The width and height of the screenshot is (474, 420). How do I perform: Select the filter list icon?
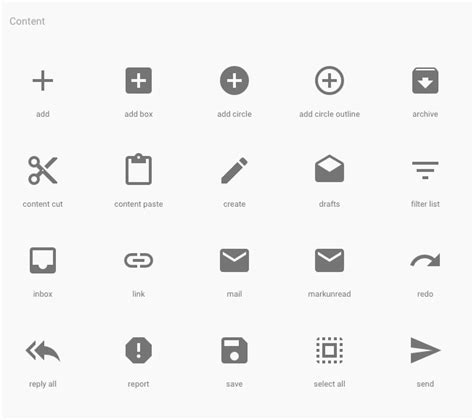coord(425,170)
